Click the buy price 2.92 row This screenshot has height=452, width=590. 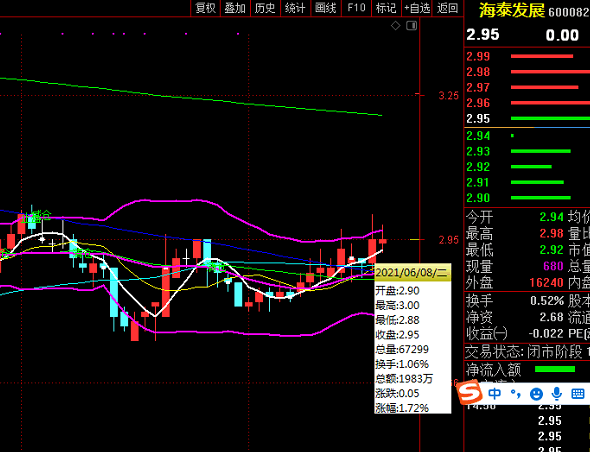point(528,167)
